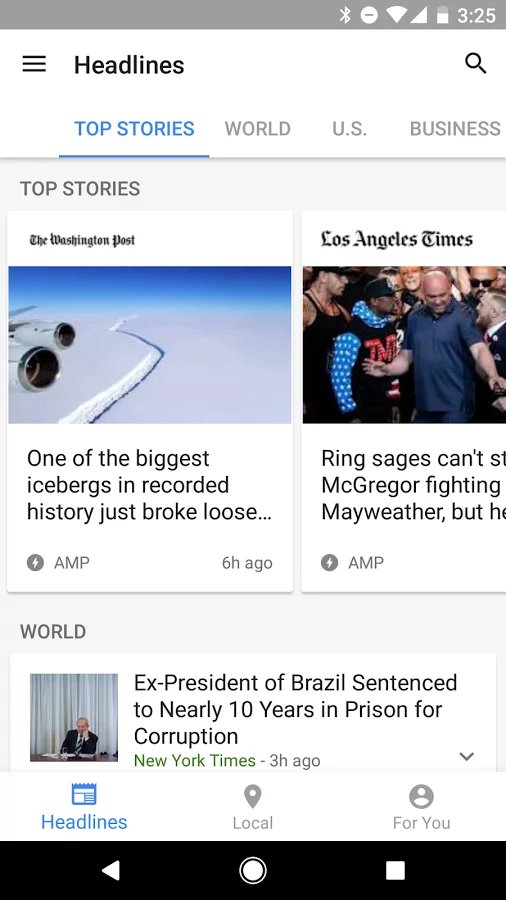Screen dimensions: 506x900
Task: Open the hamburger navigation menu
Action: click(x=34, y=64)
